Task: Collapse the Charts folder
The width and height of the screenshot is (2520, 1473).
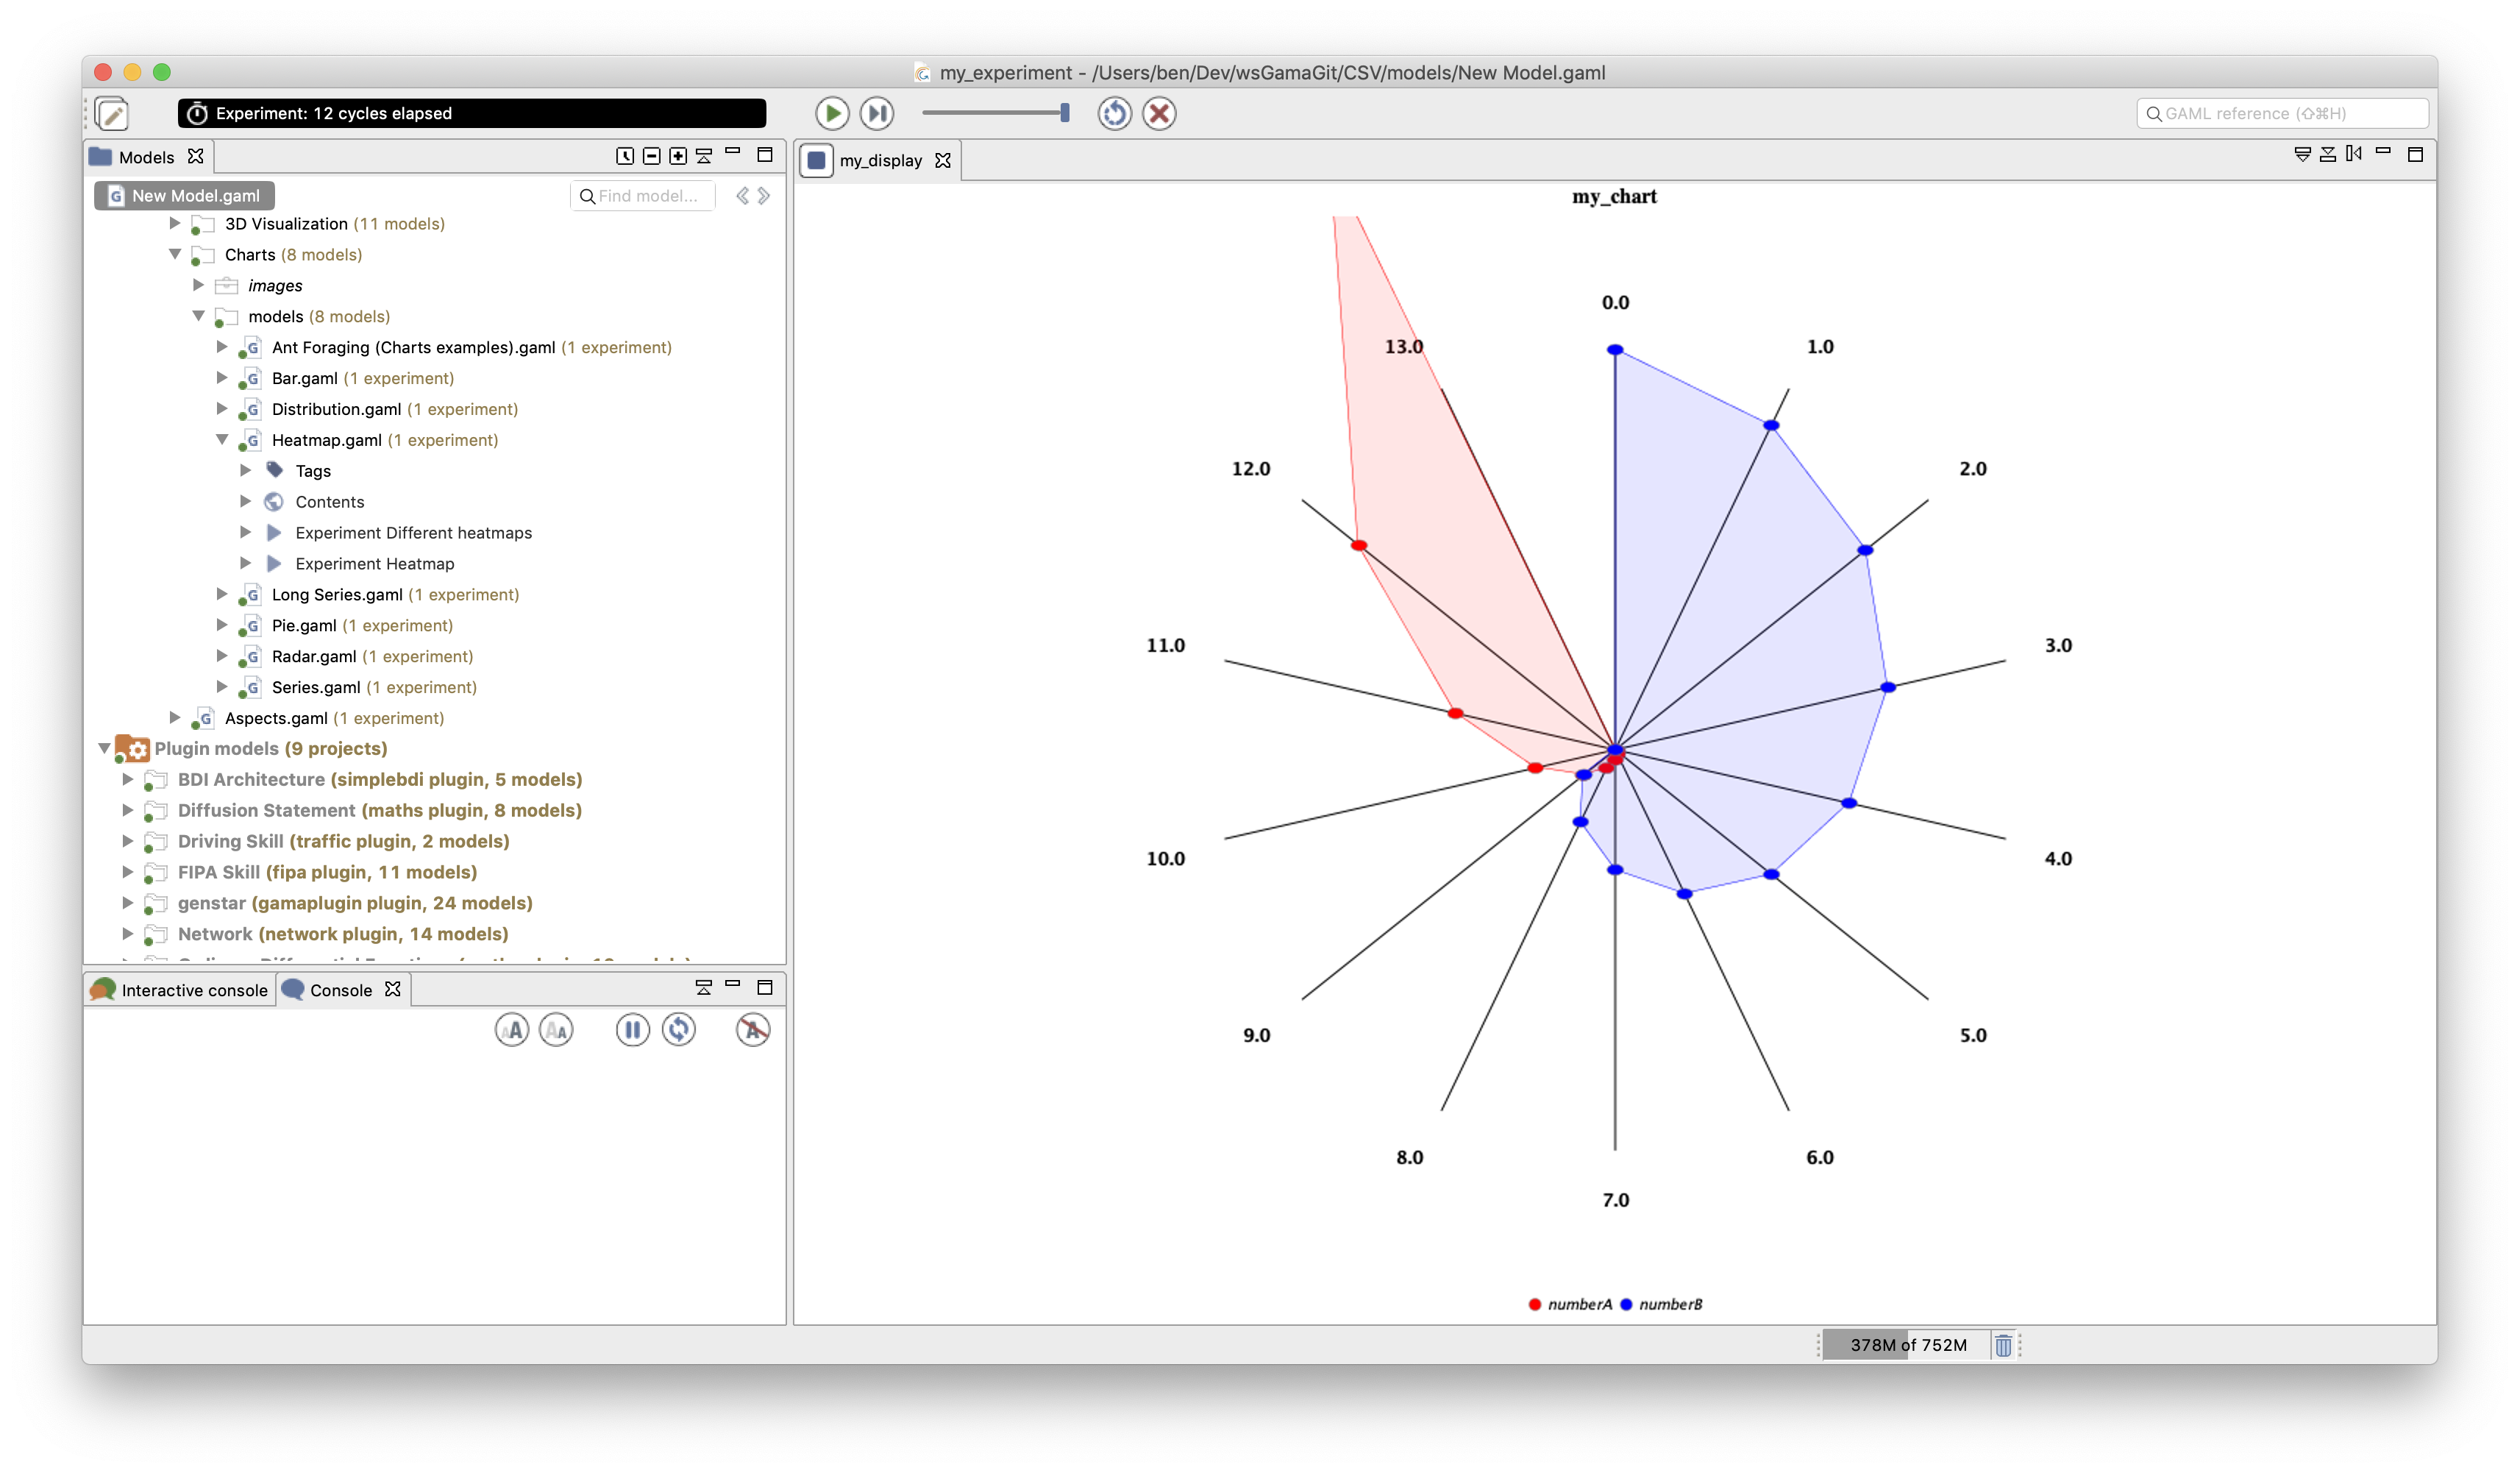Action: coord(175,255)
